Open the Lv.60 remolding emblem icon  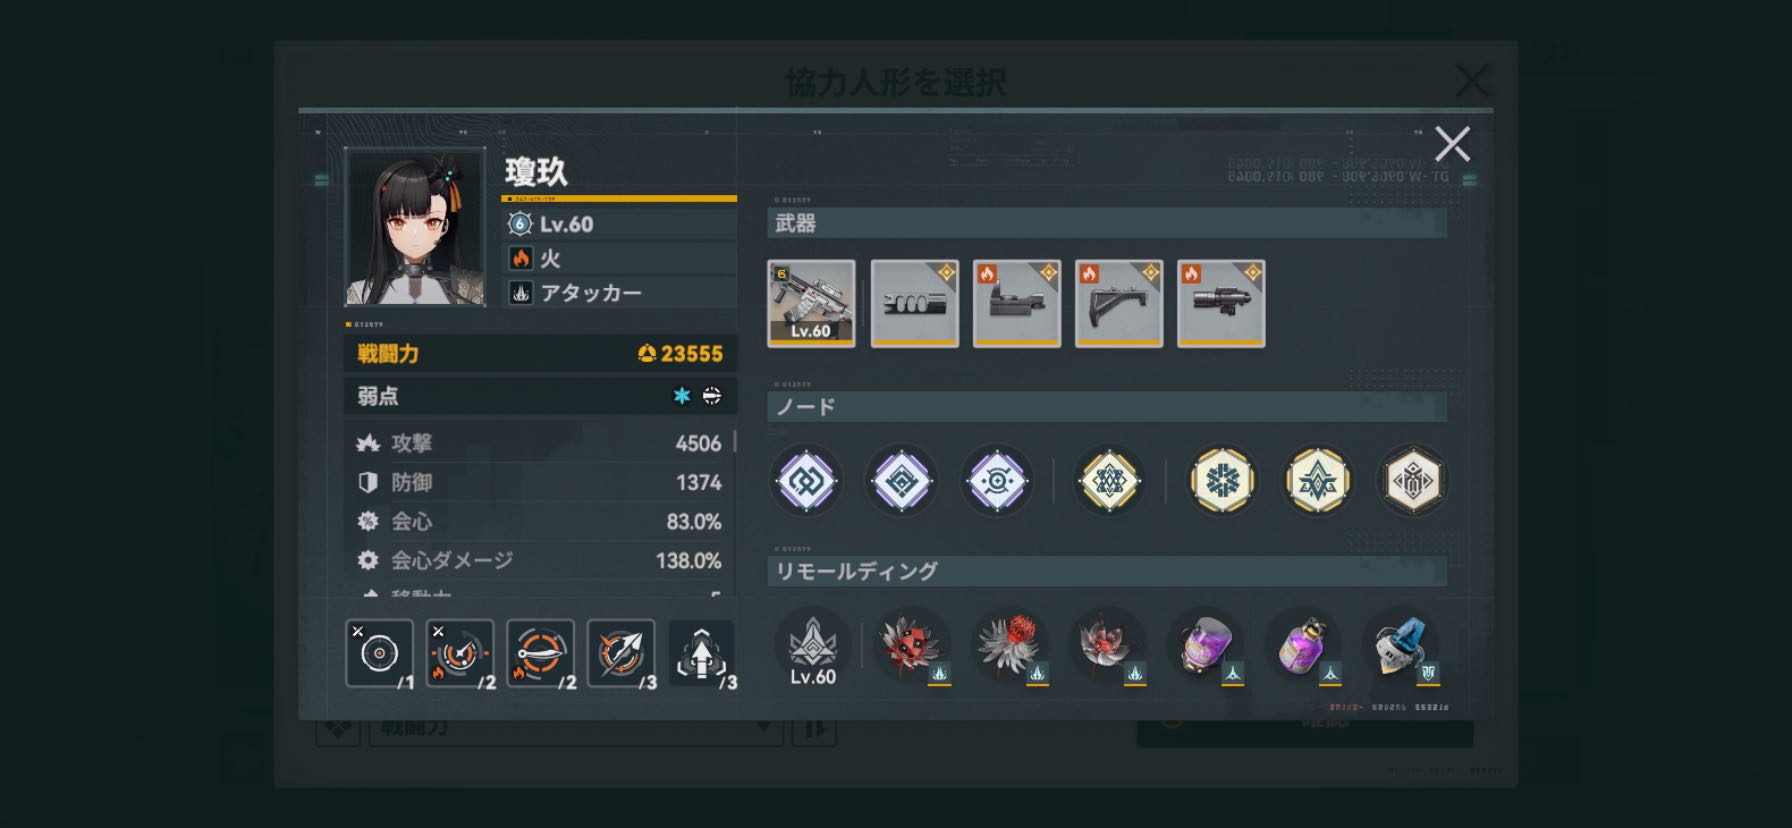coord(813,648)
